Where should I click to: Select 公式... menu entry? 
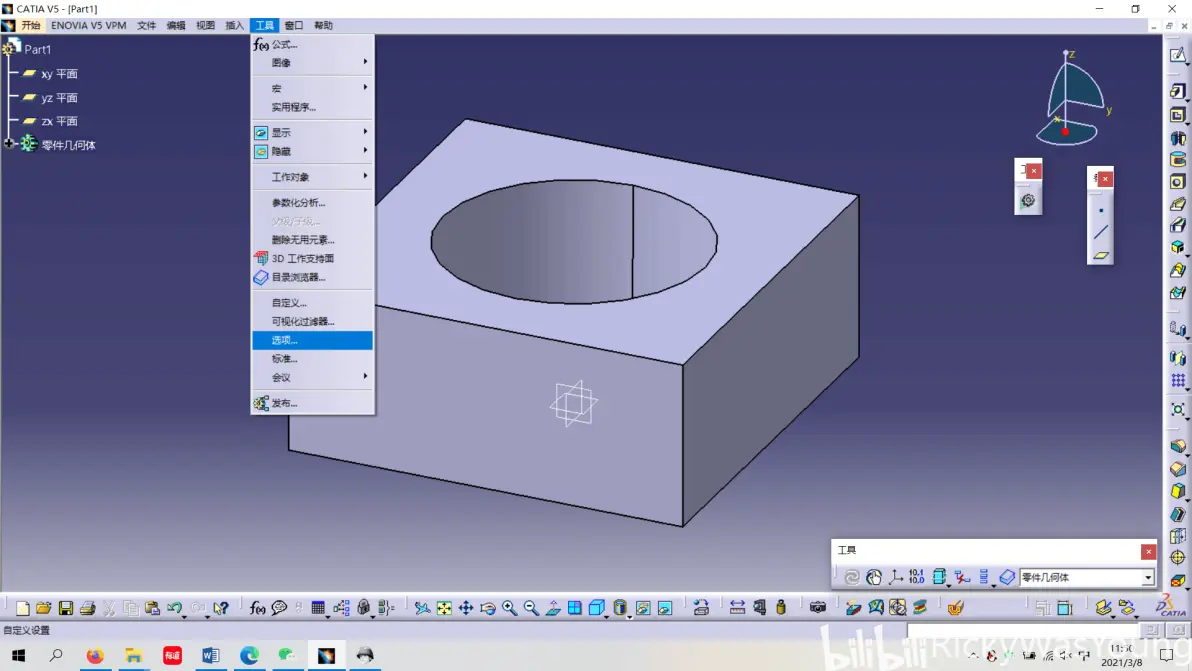(x=312, y=44)
